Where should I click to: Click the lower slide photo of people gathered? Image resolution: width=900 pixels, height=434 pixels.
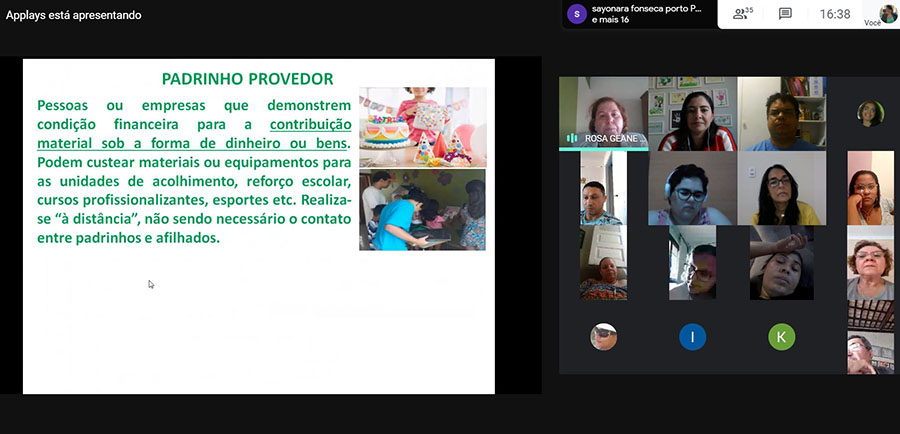point(422,209)
